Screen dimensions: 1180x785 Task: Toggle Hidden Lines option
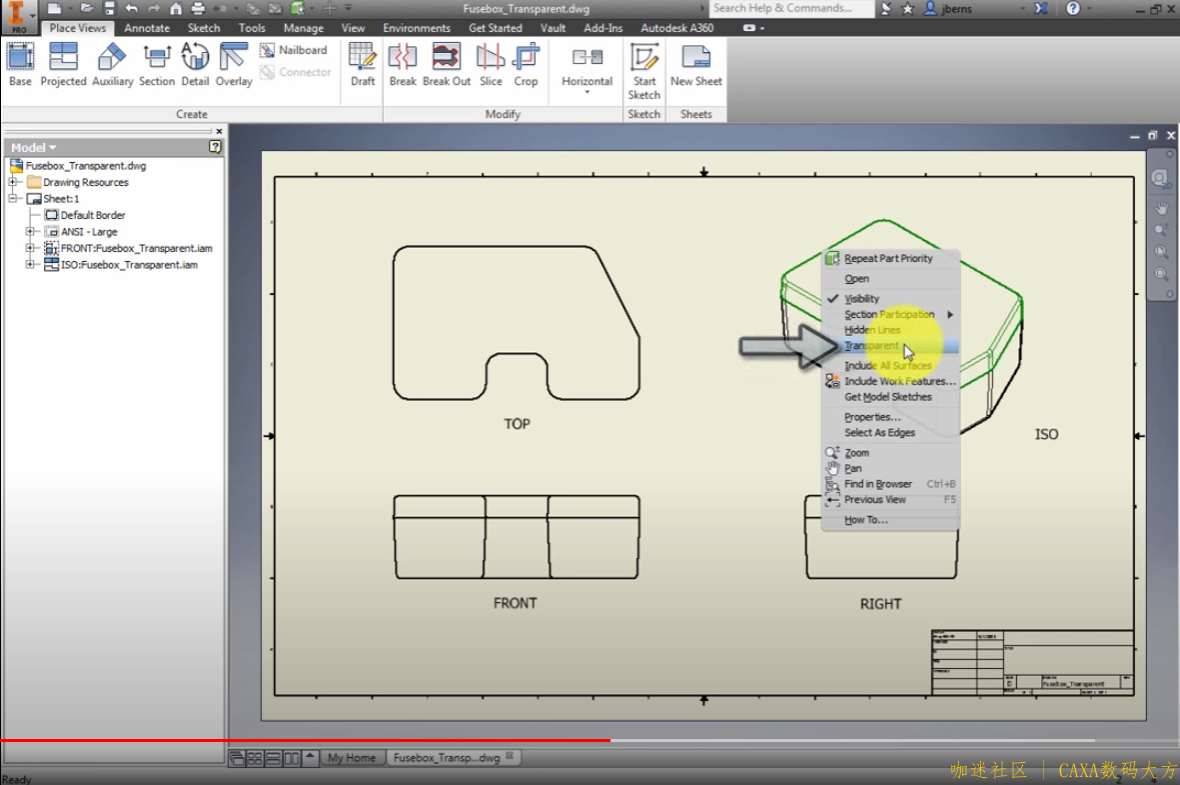[x=872, y=330]
